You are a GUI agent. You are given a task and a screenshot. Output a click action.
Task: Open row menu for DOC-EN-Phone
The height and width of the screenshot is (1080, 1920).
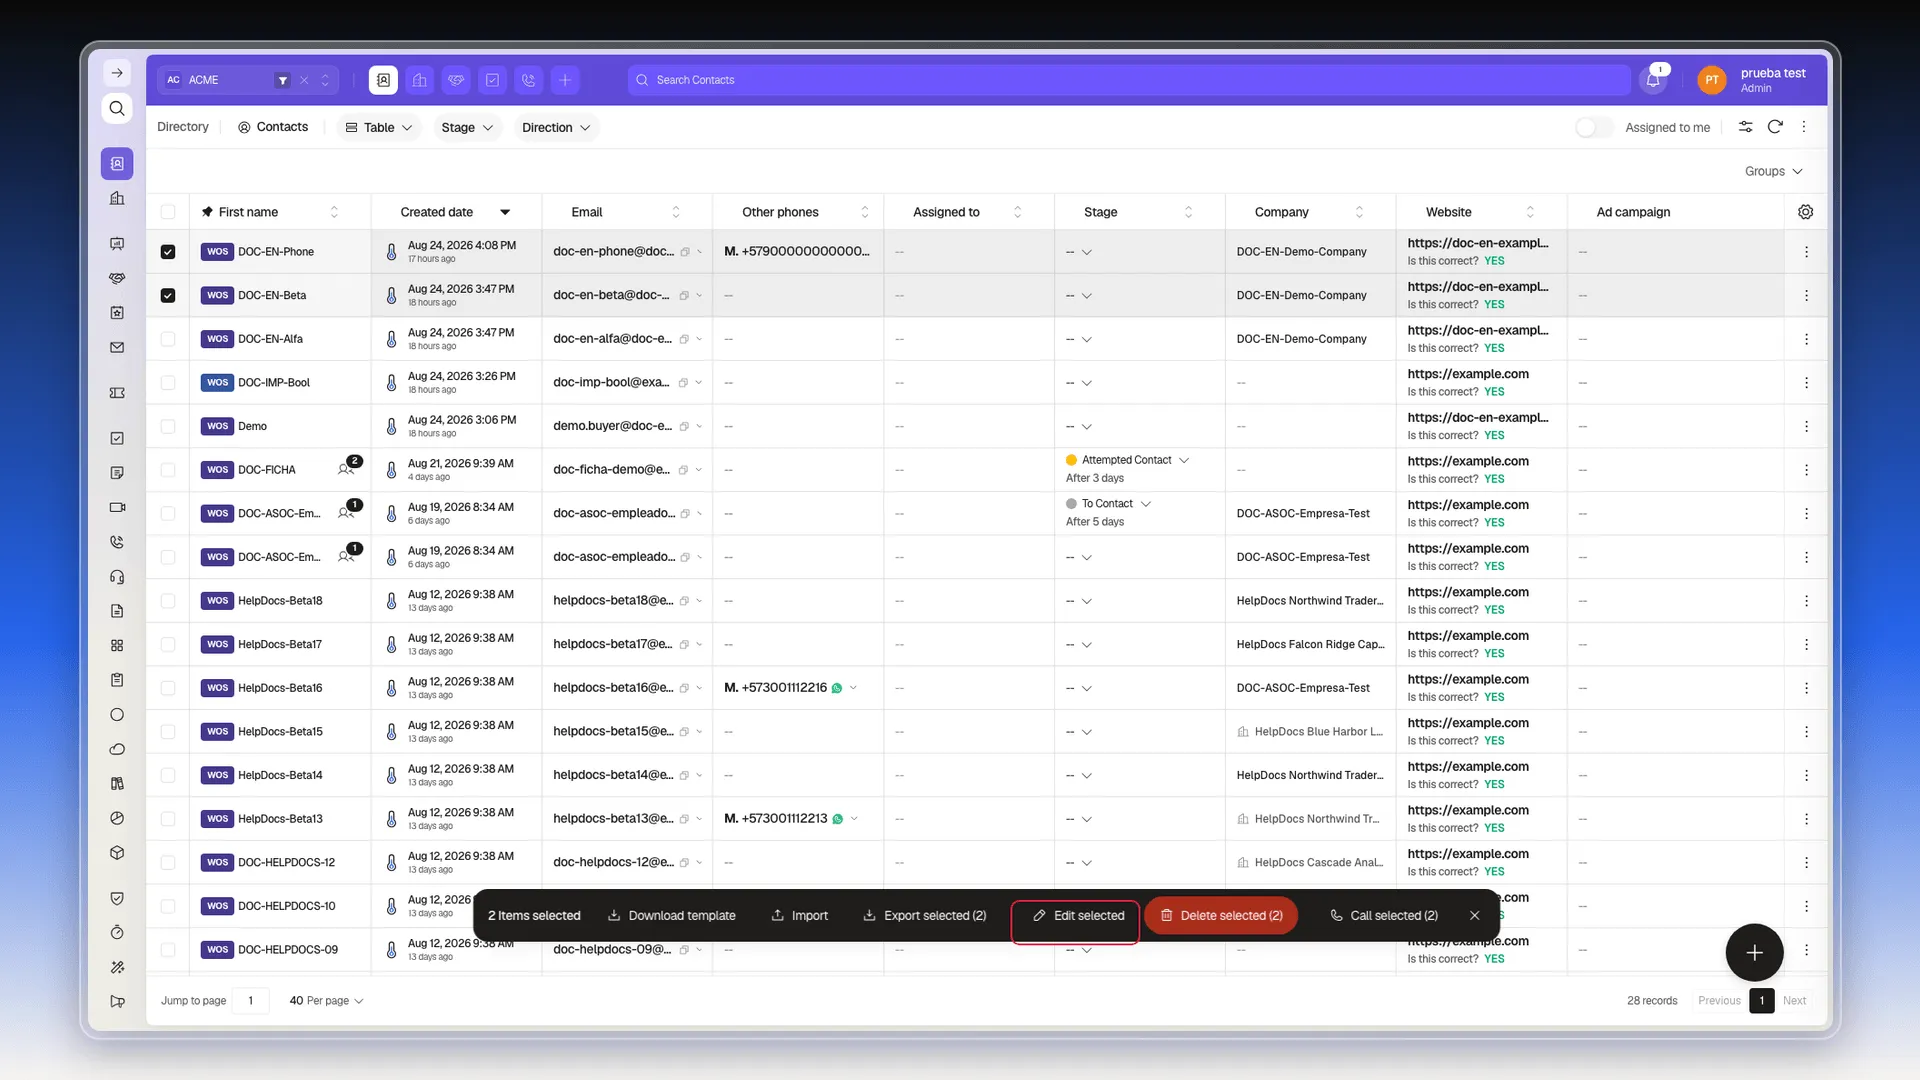click(1806, 252)
